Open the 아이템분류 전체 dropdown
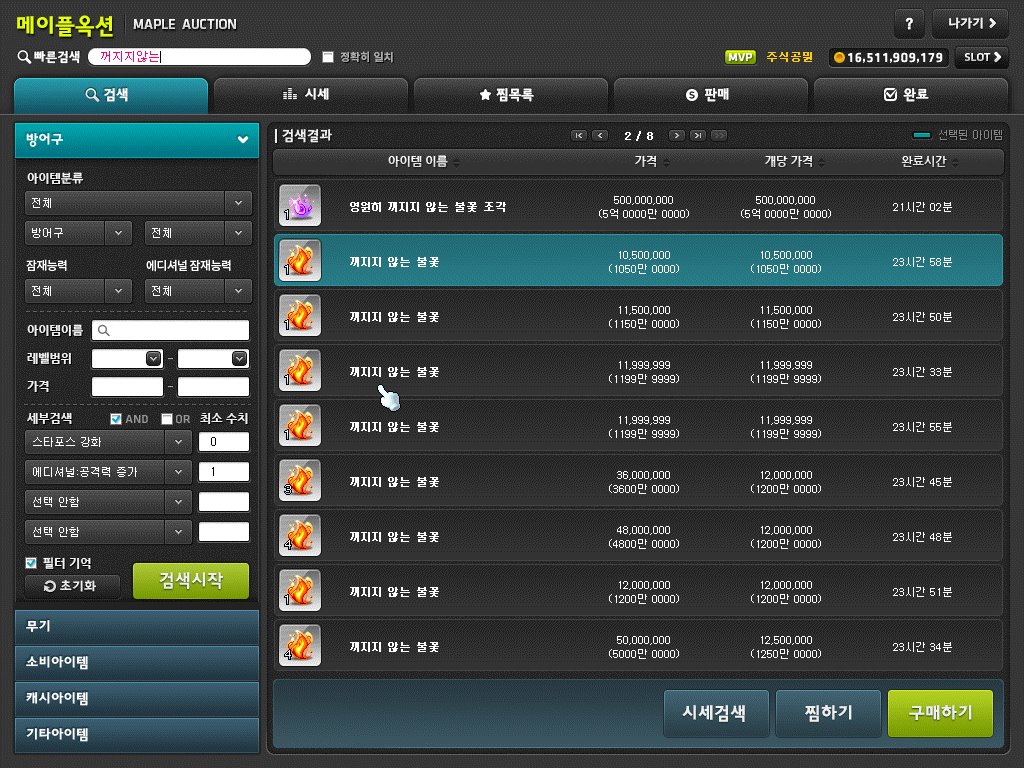 138,203
